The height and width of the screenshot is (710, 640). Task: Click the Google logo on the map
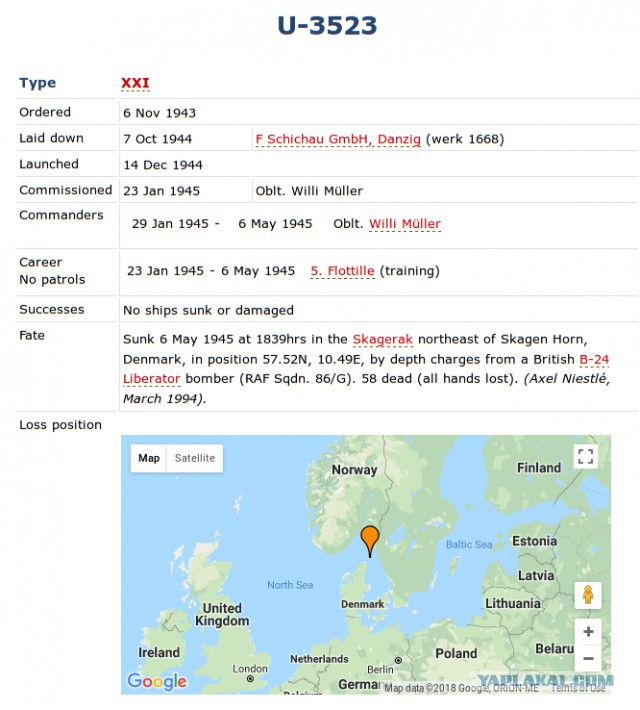coord(157,681)
